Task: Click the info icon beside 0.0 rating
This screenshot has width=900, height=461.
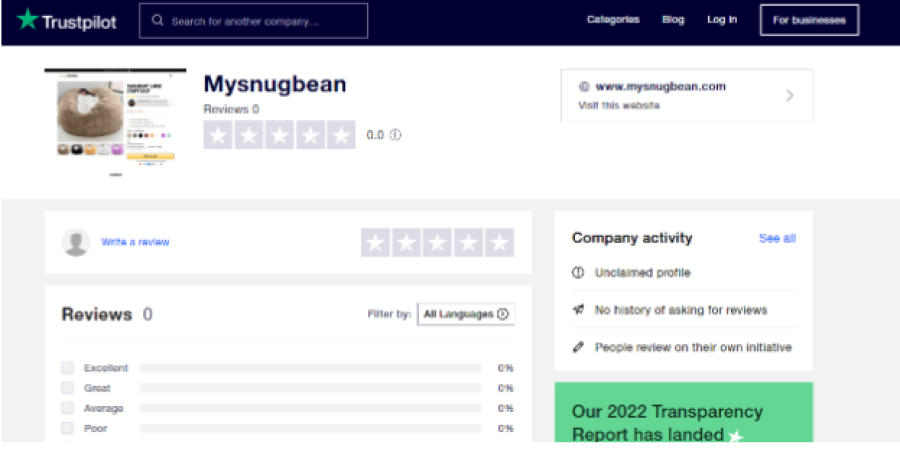Action: [x=395, y=135]
